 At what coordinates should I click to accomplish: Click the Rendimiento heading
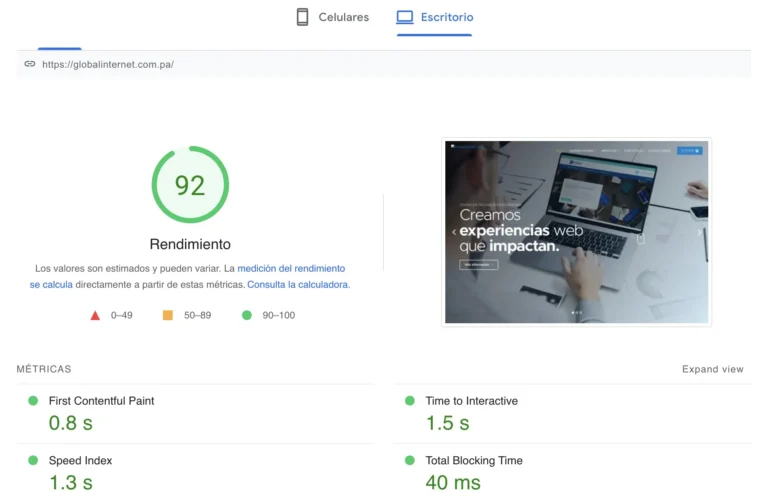click(190, 244)
